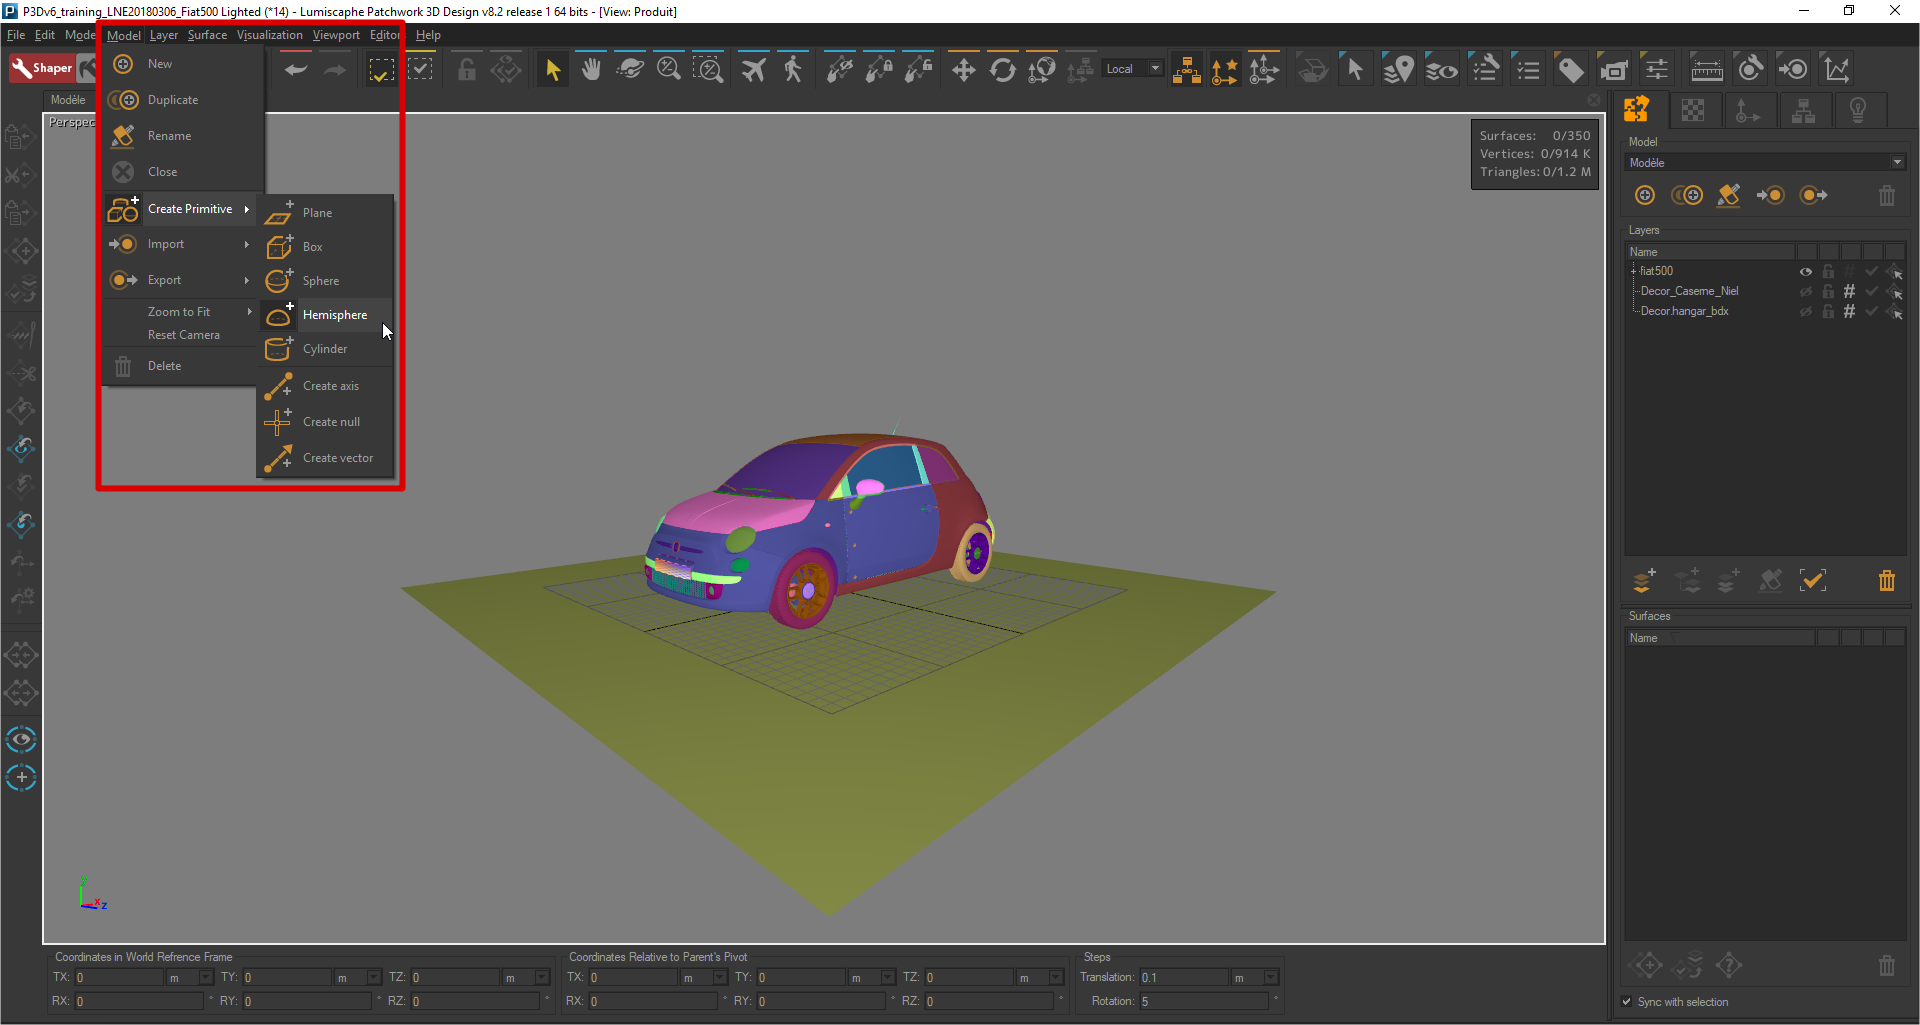Select the arrow selection tool in toolbar

point(552,70)
